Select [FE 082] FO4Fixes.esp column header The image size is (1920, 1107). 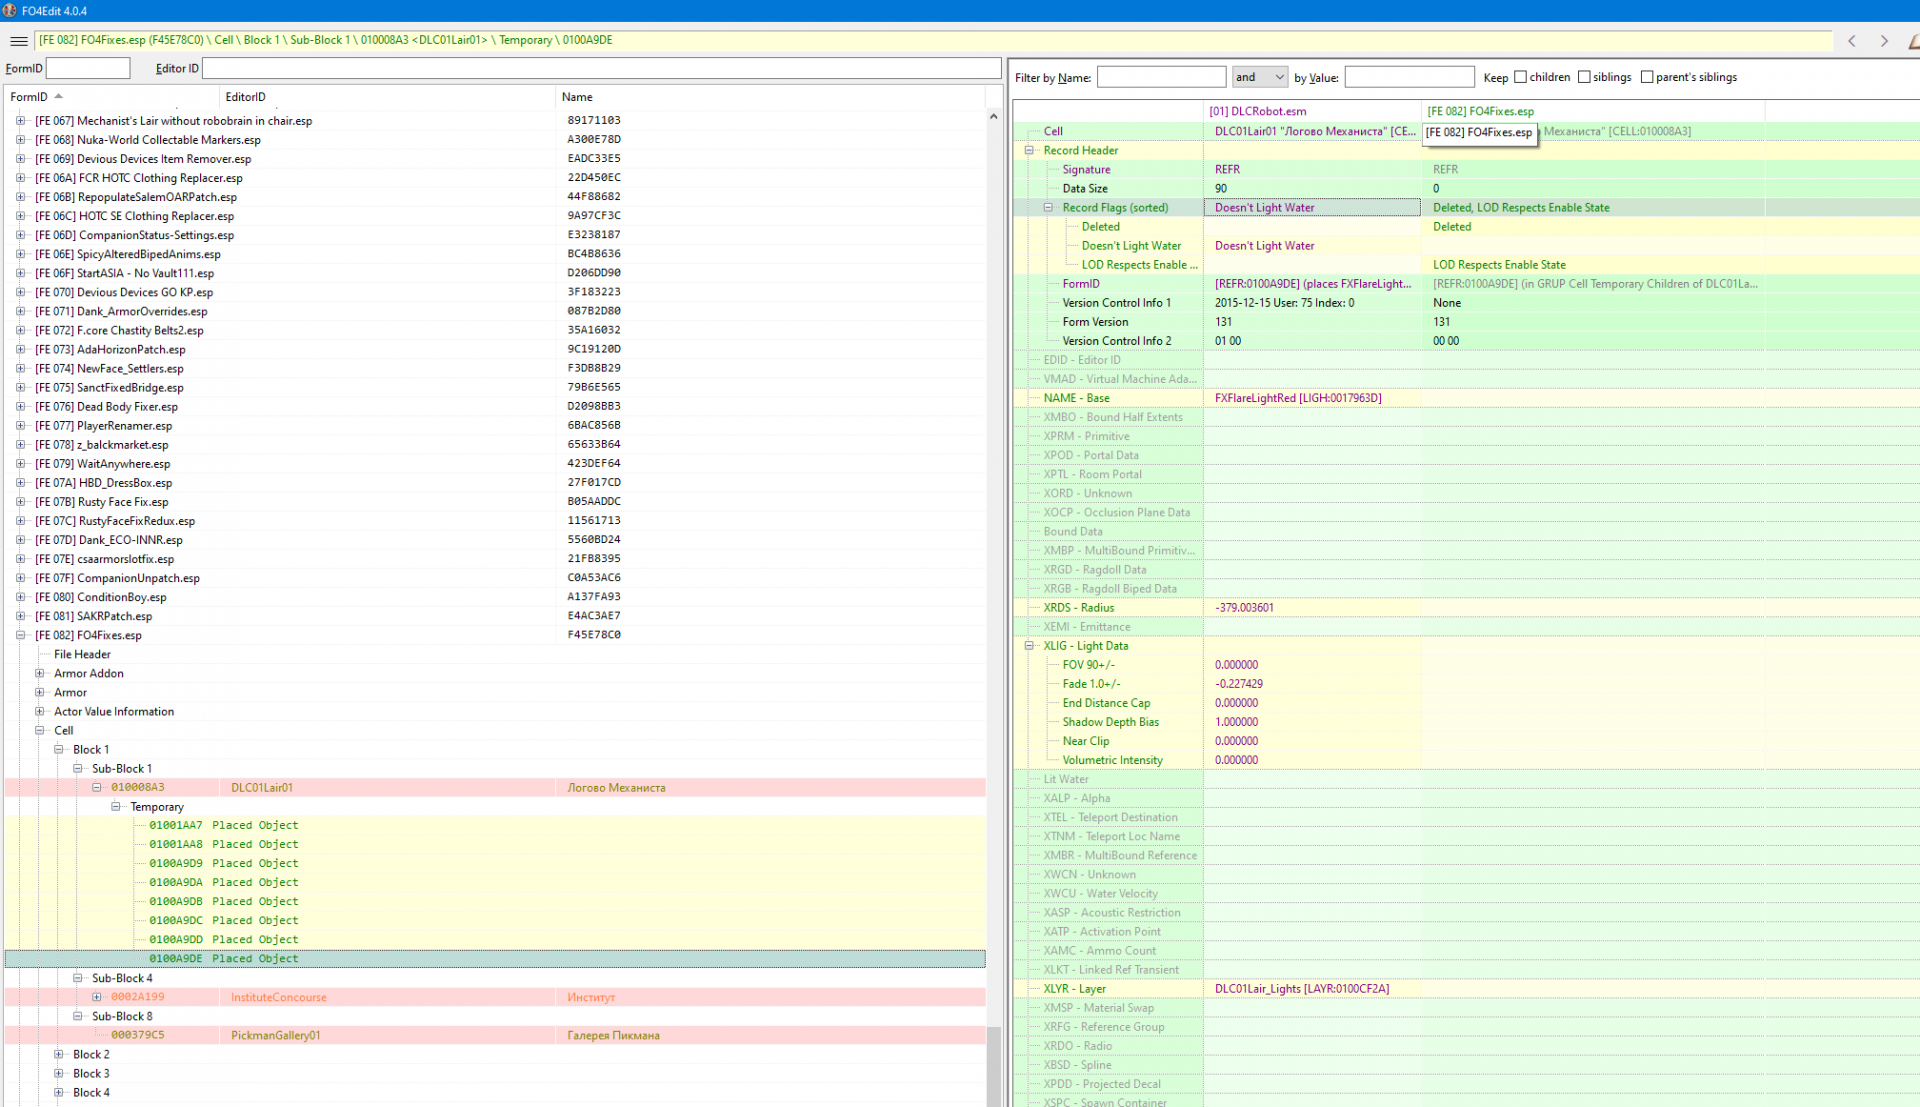[x=1480, y=111]
